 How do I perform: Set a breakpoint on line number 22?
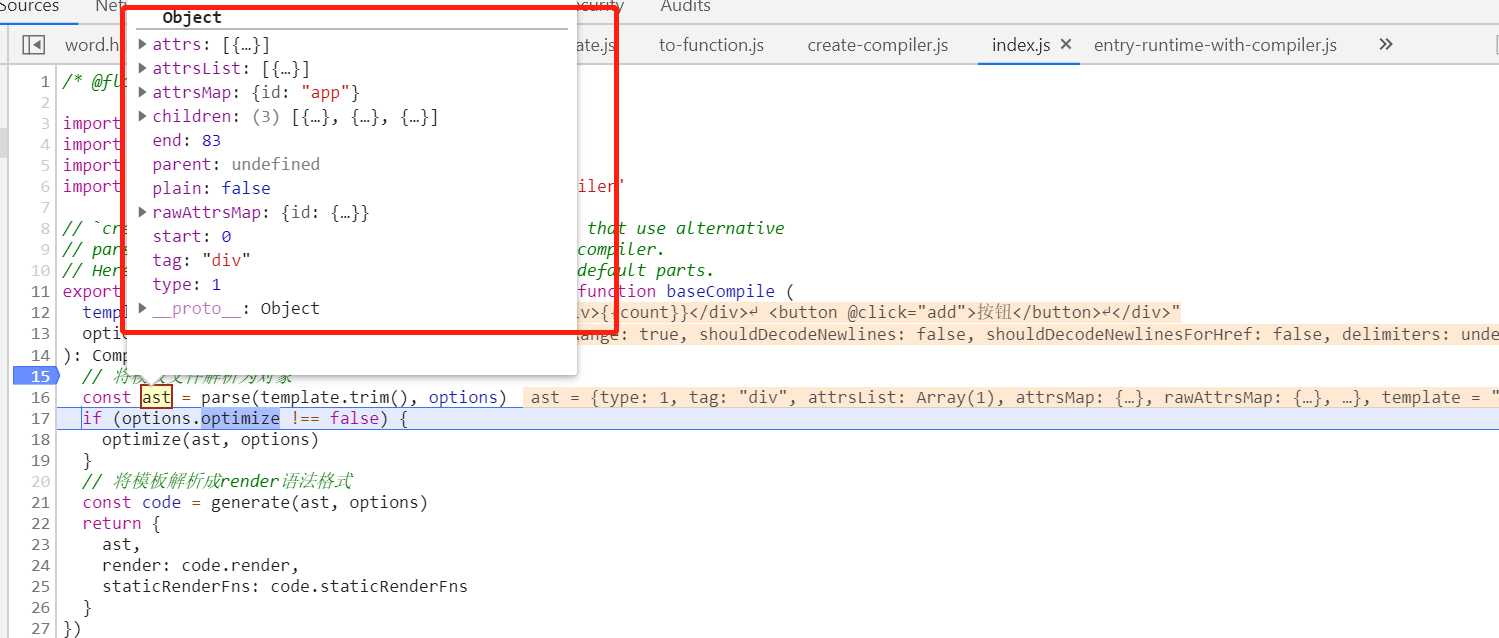click(40, 523)
